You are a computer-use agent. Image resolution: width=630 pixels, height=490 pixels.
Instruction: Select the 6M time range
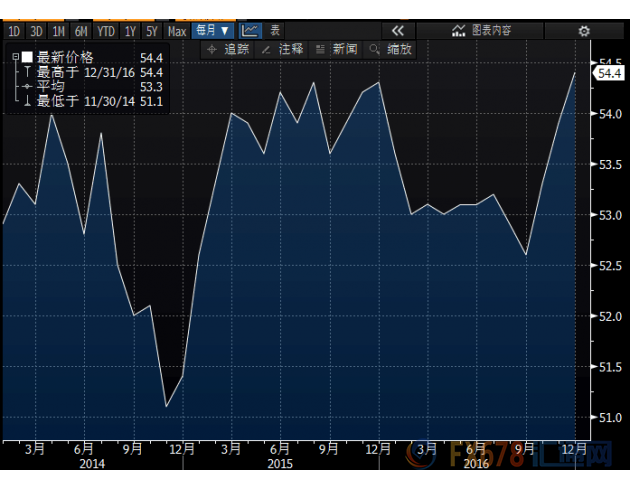tap(81, 31)
